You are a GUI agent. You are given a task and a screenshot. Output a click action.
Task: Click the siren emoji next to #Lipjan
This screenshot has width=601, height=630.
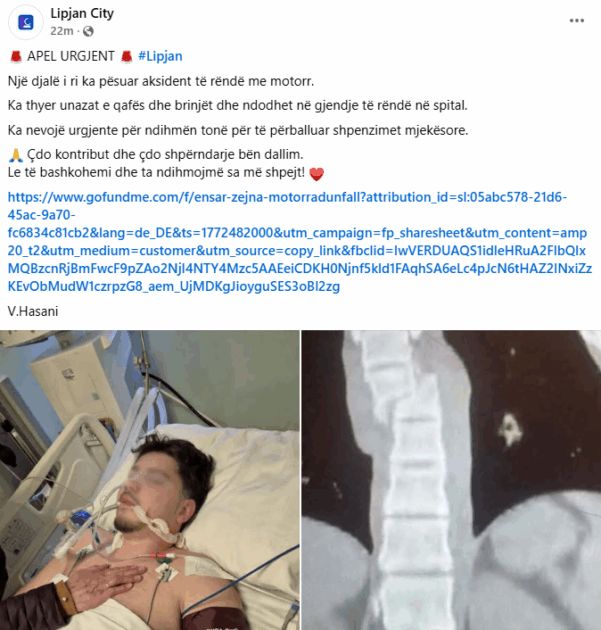[126, 57]
